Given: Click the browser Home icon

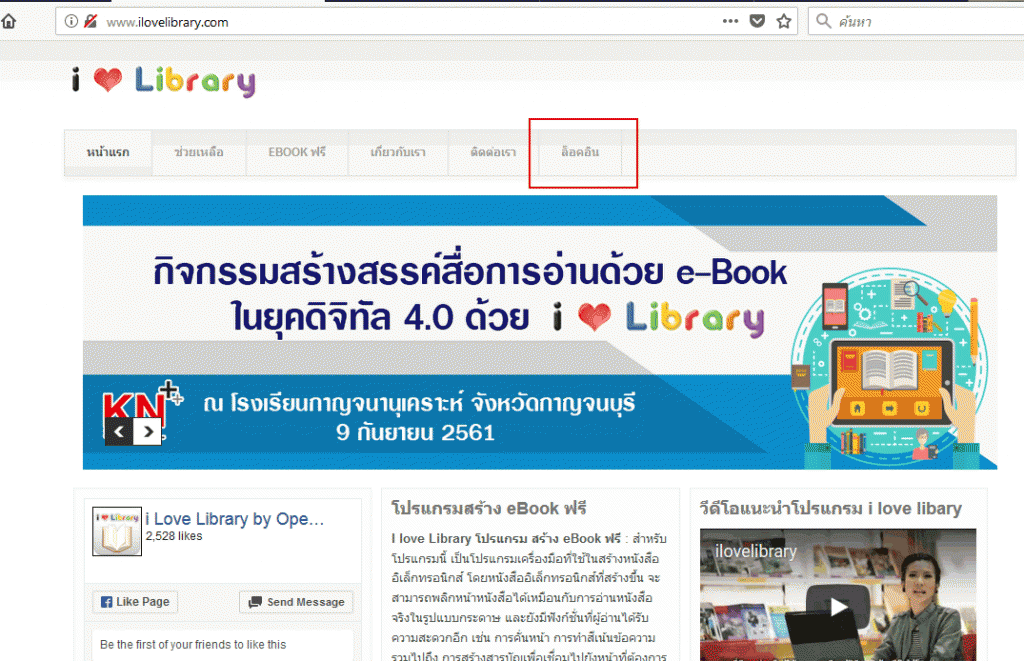Looking at the screenshot, I should (x=8, y=22).
